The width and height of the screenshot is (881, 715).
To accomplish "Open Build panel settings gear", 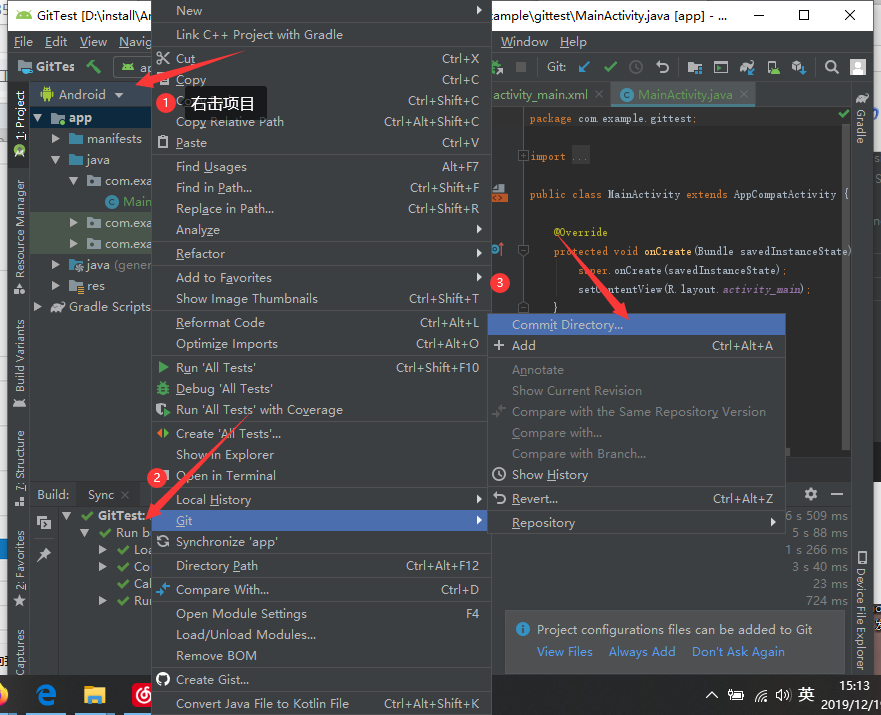I will coord(811,494).
